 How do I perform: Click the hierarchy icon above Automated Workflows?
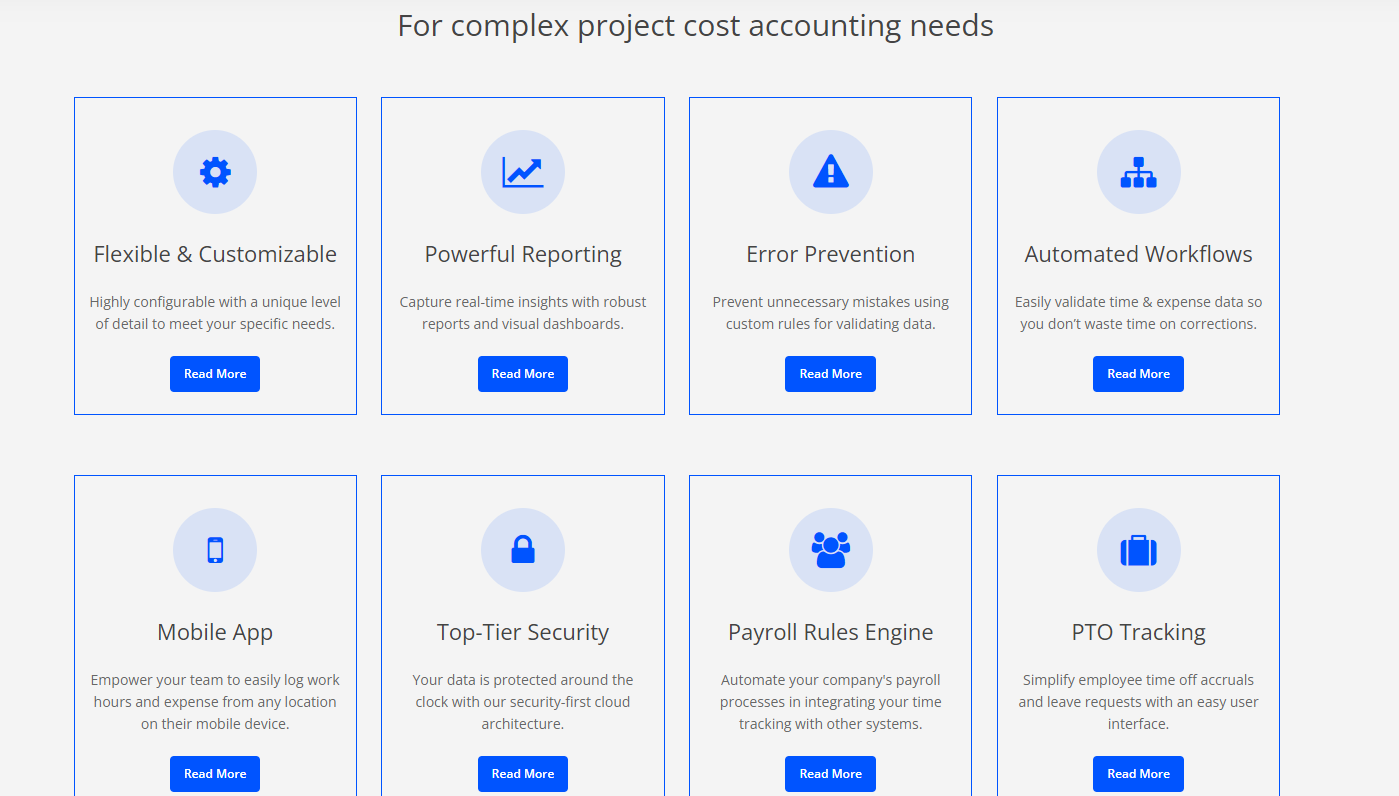[1138, 171]
